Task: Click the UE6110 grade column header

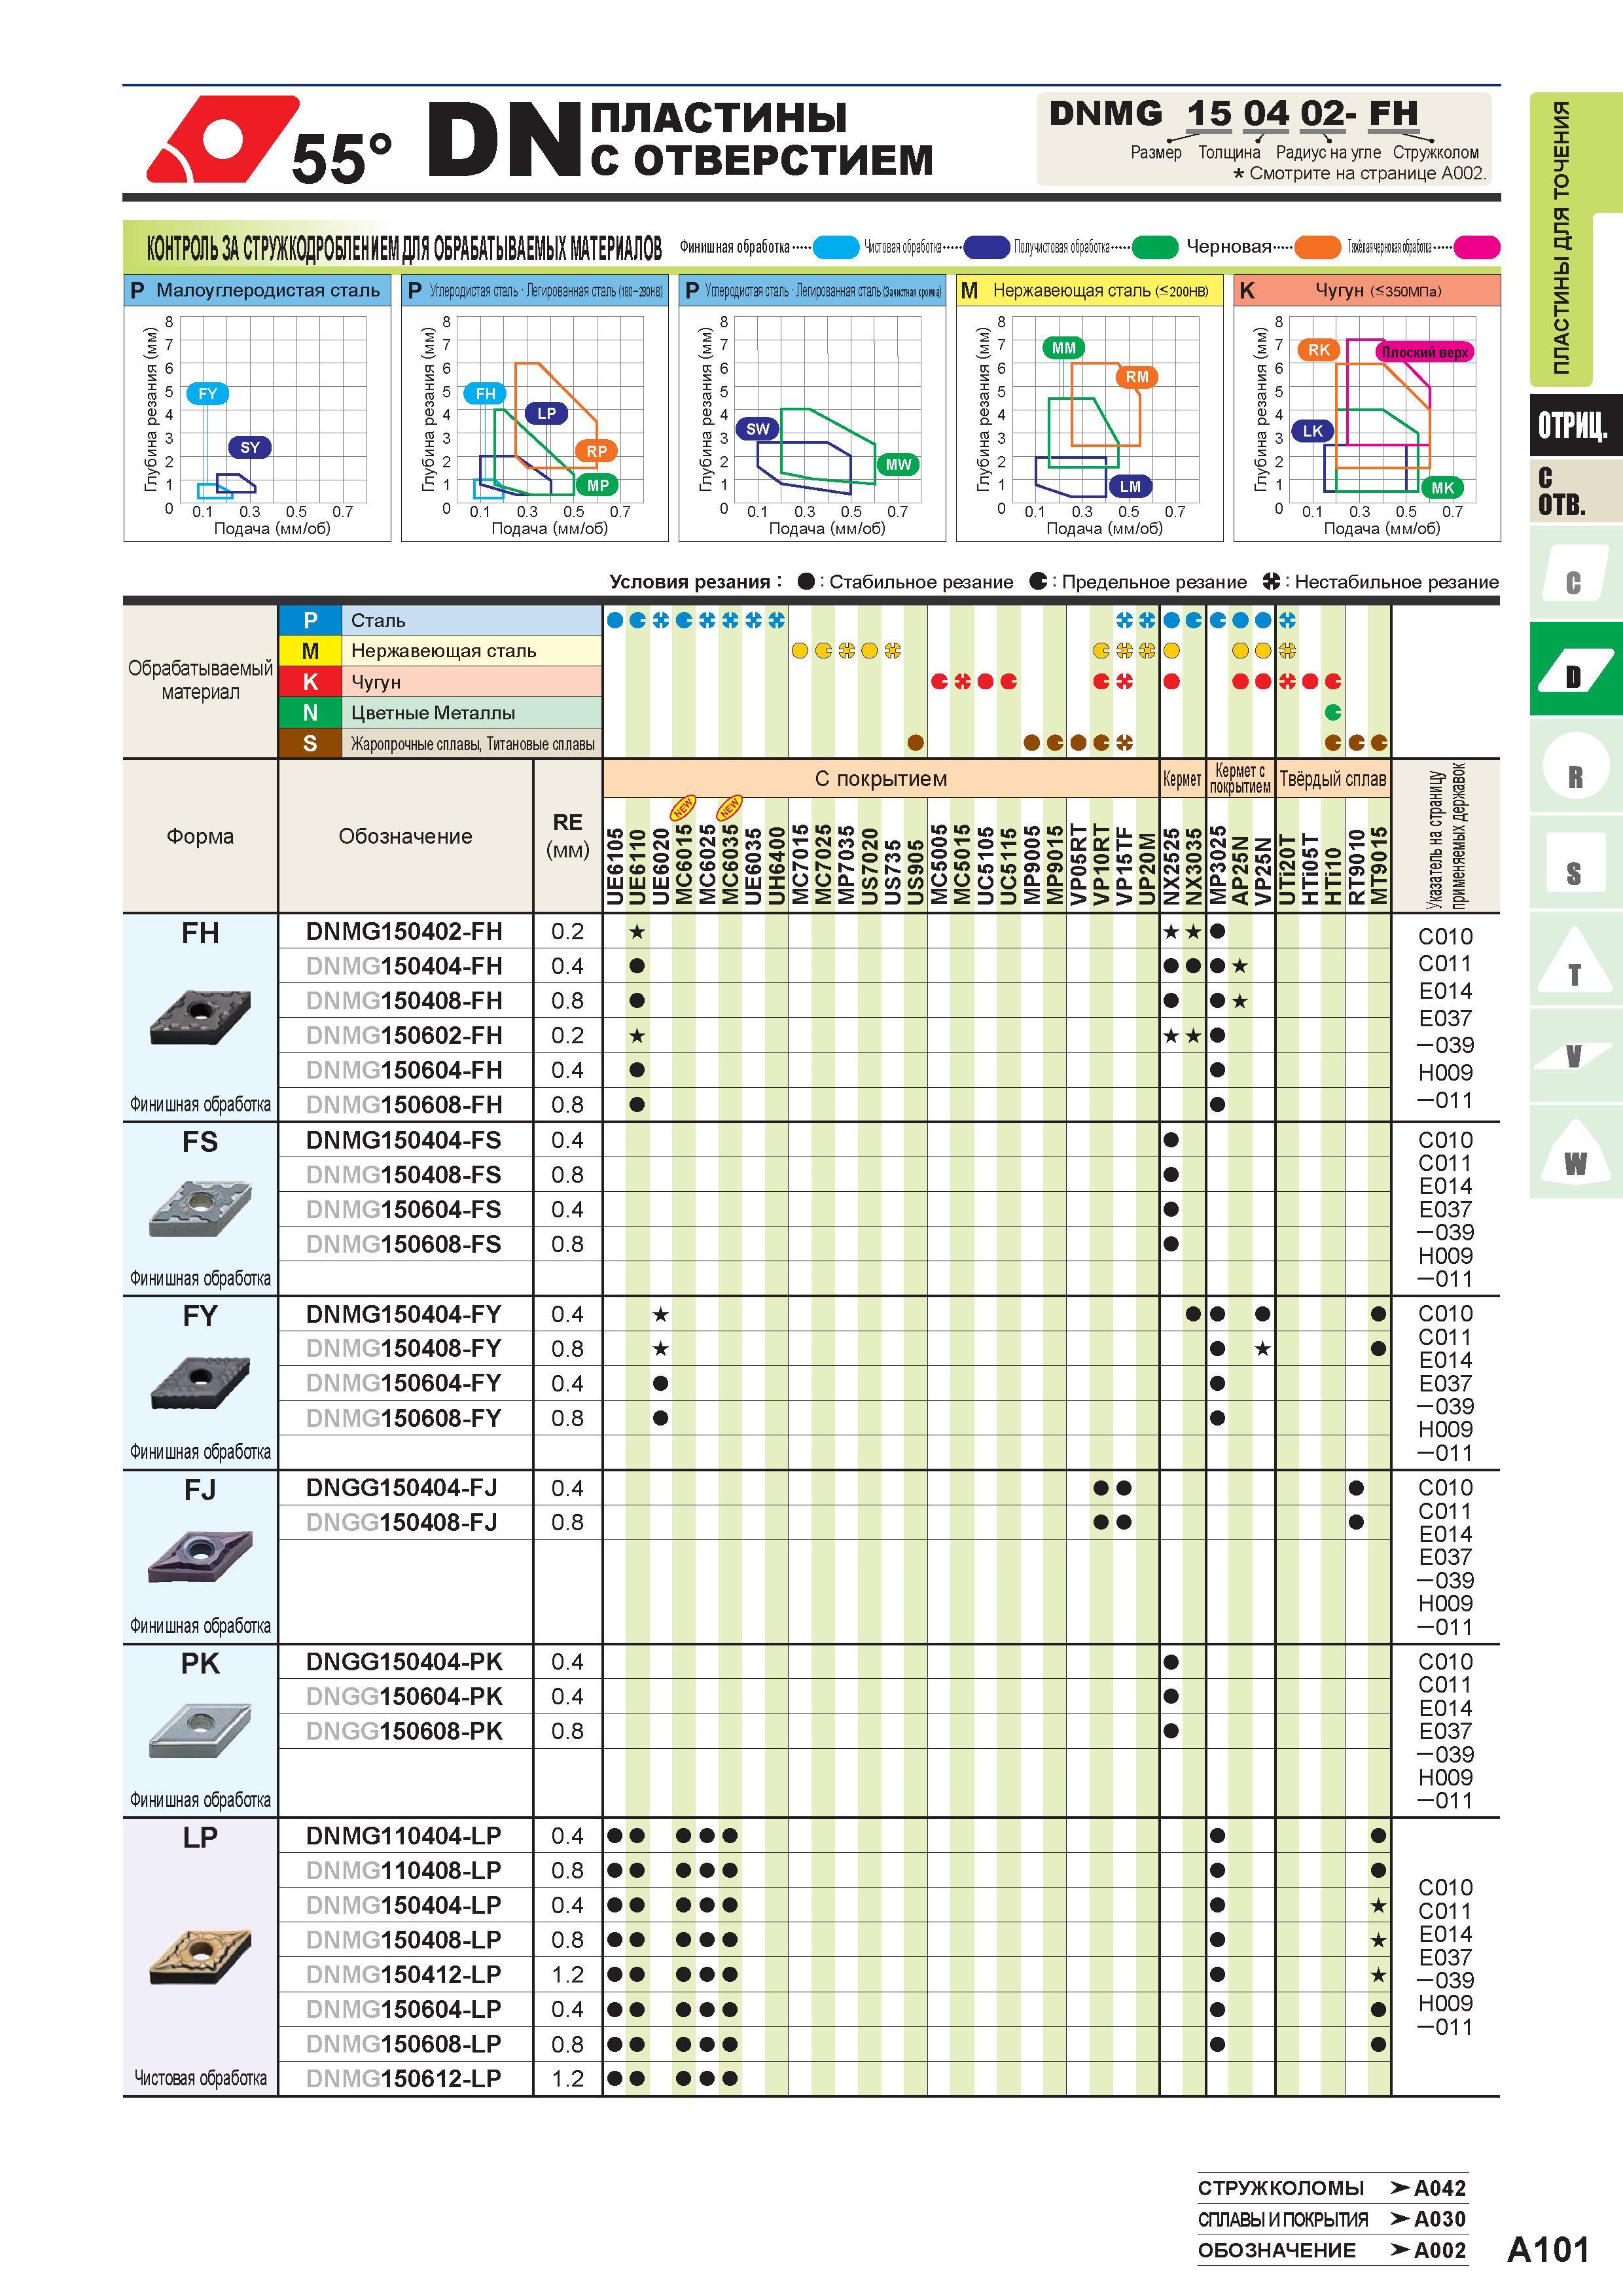Action: [637, 866]
